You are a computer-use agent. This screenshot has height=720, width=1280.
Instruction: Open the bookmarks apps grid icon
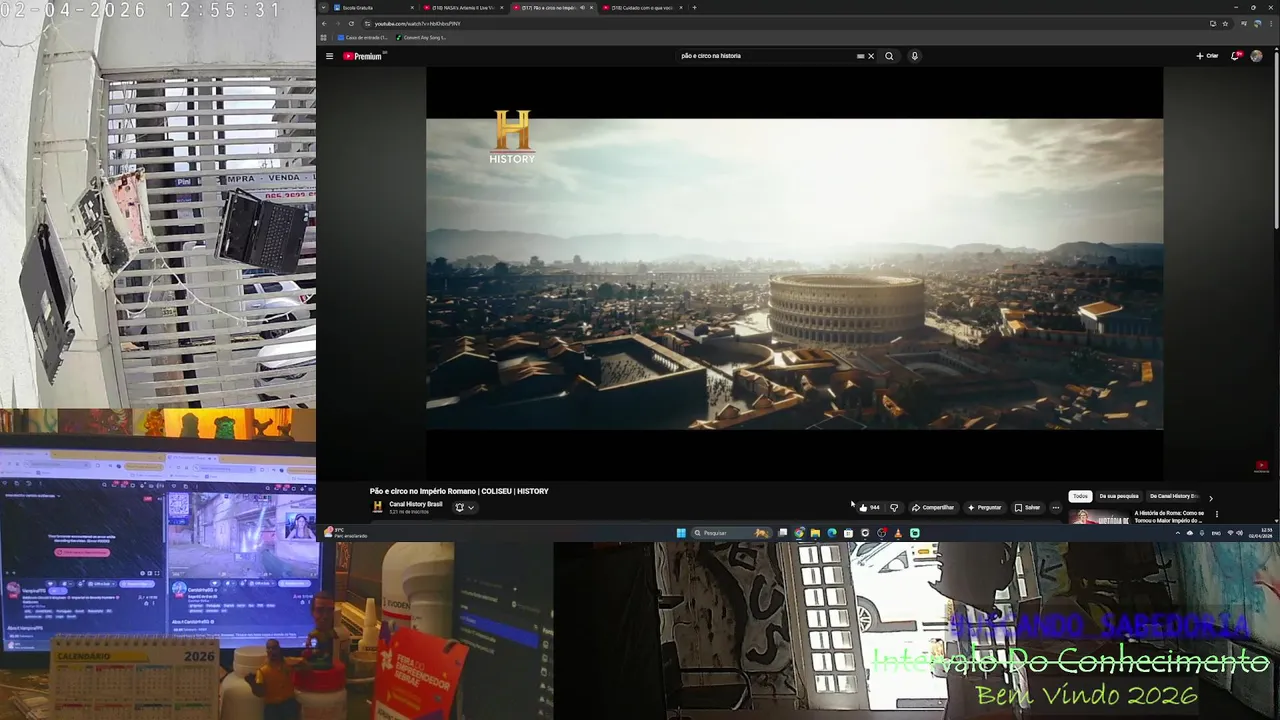[323, 37]
